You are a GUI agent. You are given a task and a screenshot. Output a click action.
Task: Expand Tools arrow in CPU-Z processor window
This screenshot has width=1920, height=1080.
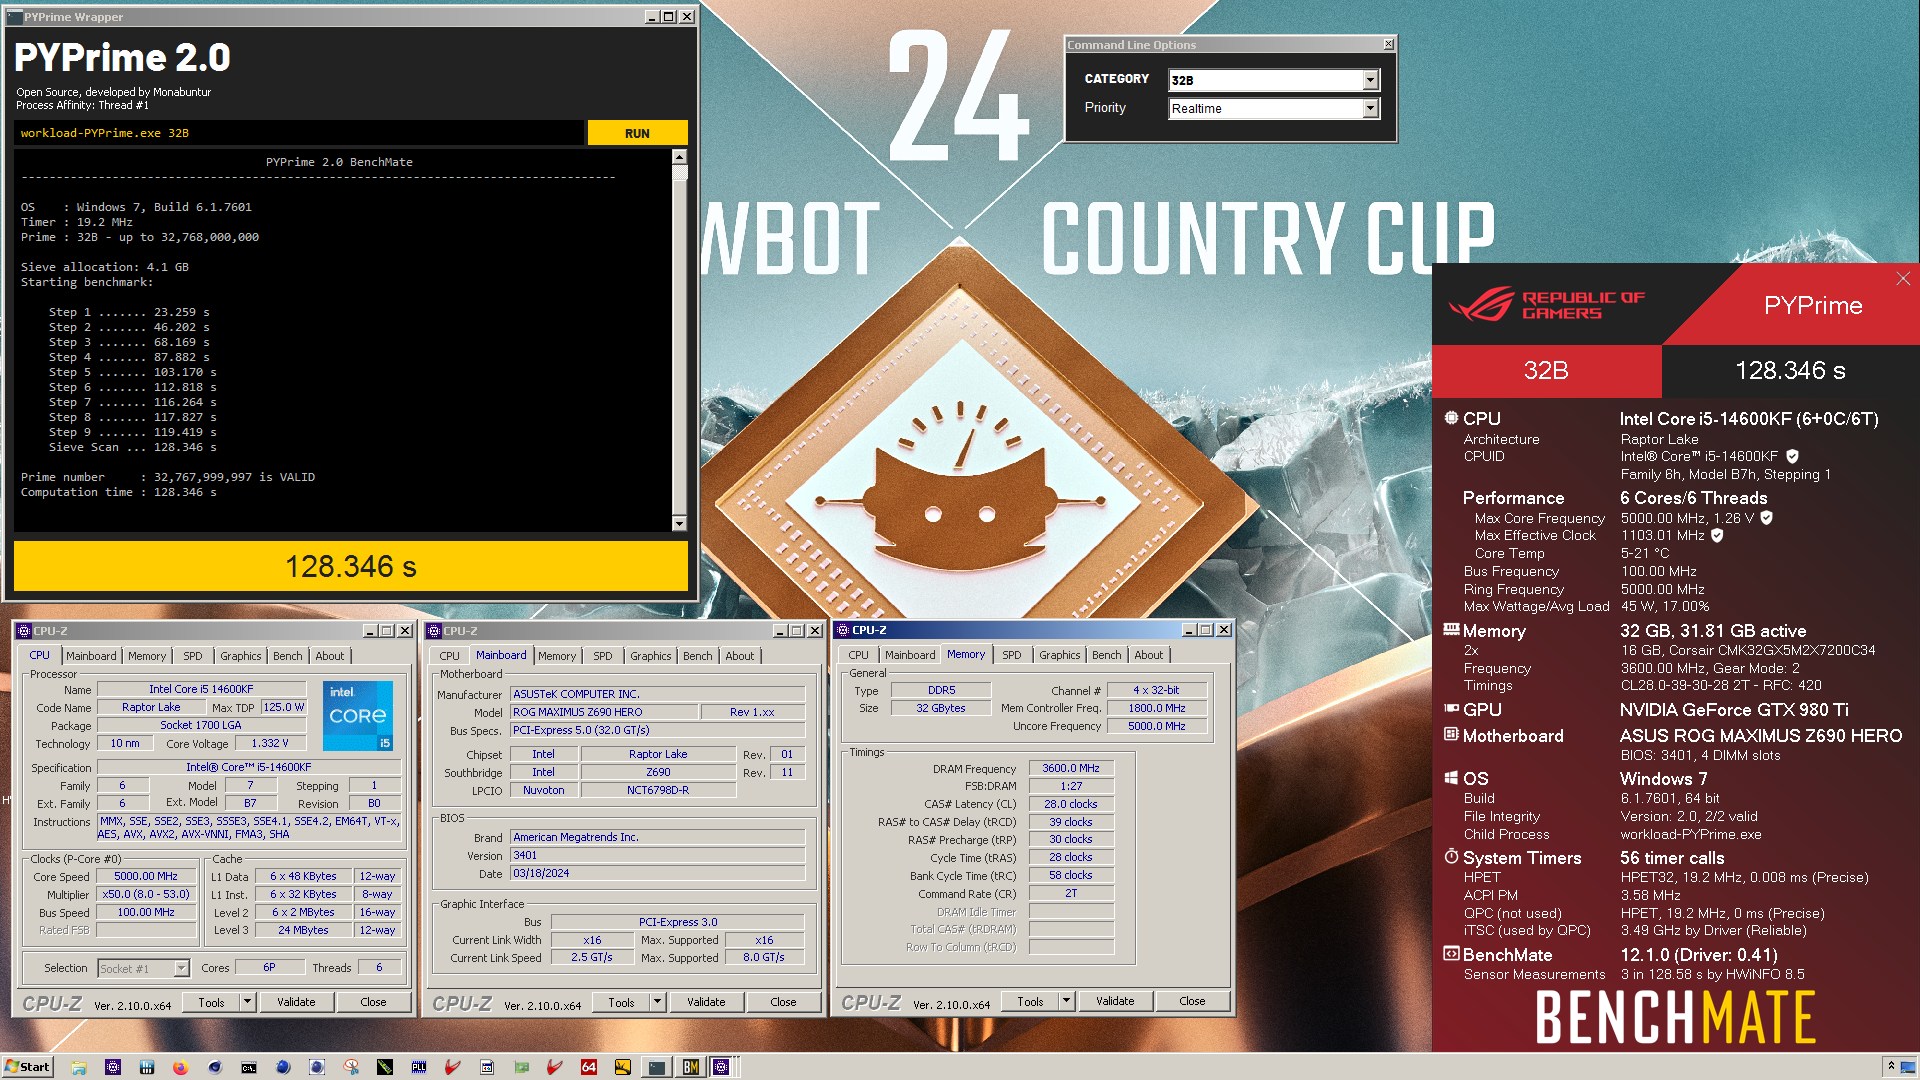[x=247, y=1001]
